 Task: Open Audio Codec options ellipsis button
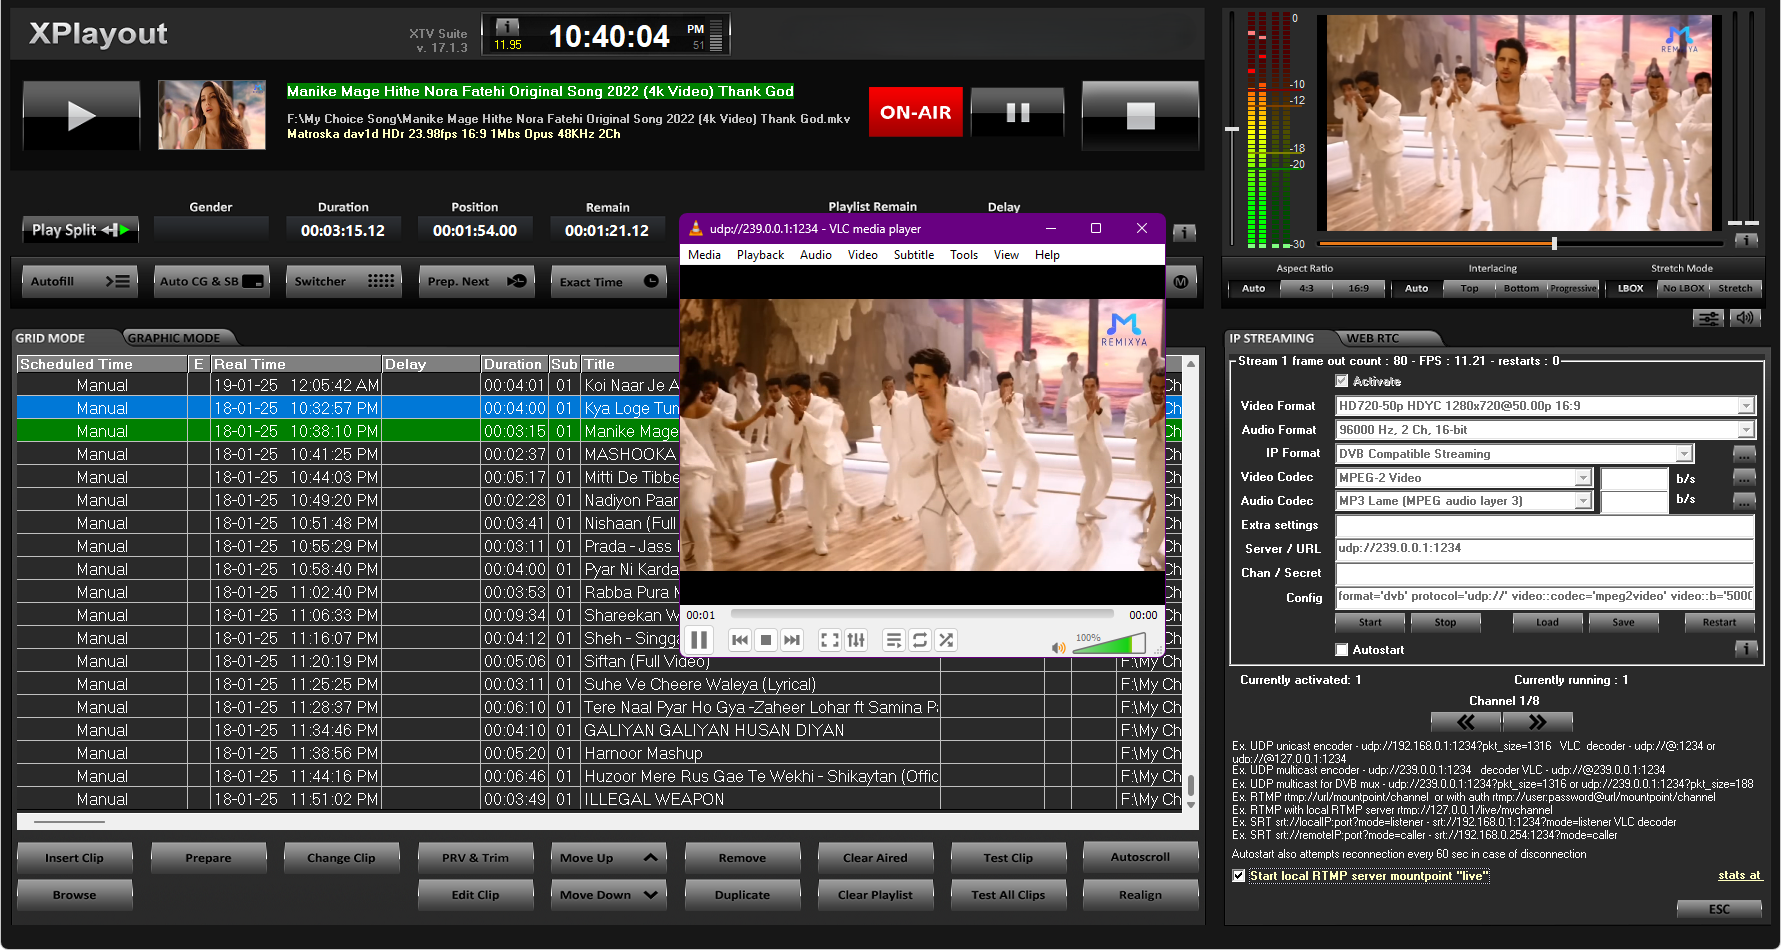click(1744, 501)
